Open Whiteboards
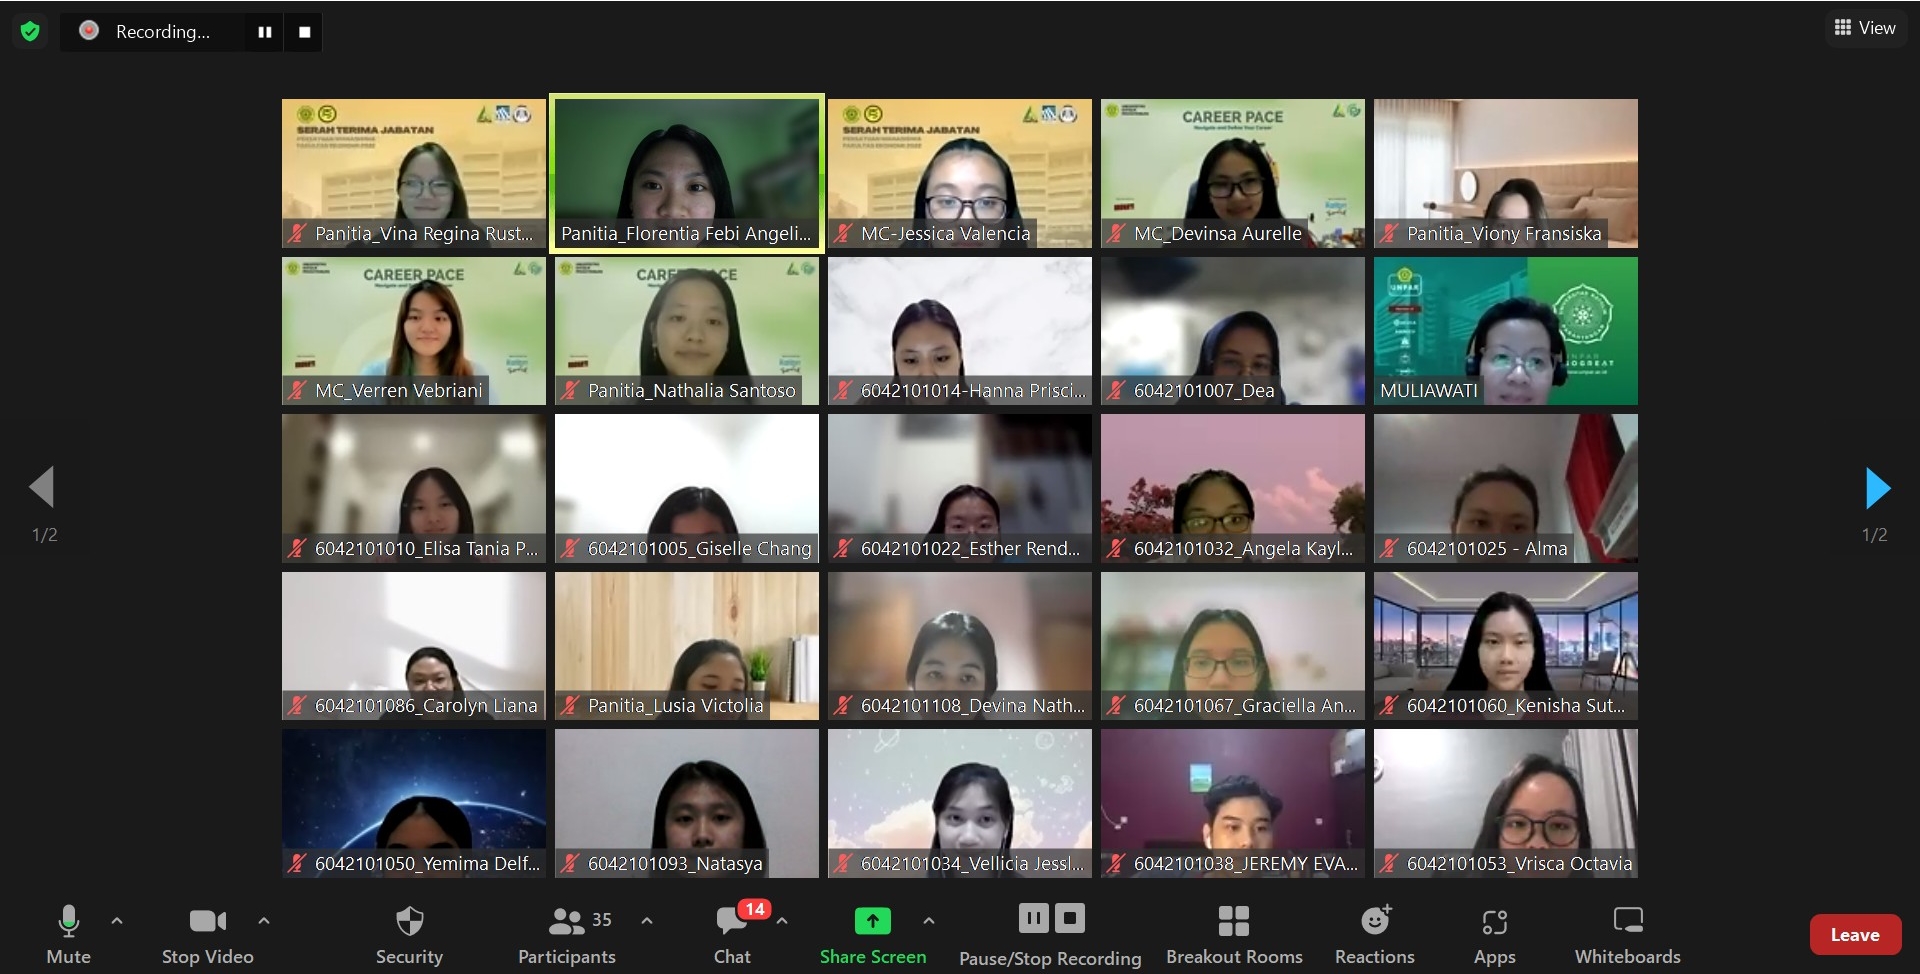This screenshot has height=974, width=1920. tap(1627, 934)
